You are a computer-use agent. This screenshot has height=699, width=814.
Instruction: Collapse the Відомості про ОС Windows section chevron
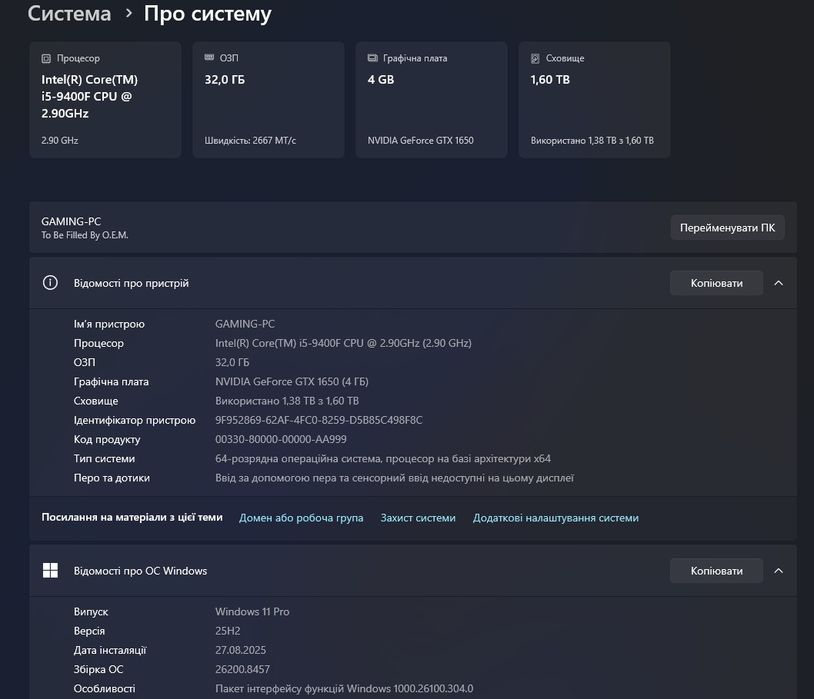(x=779, y=571)
